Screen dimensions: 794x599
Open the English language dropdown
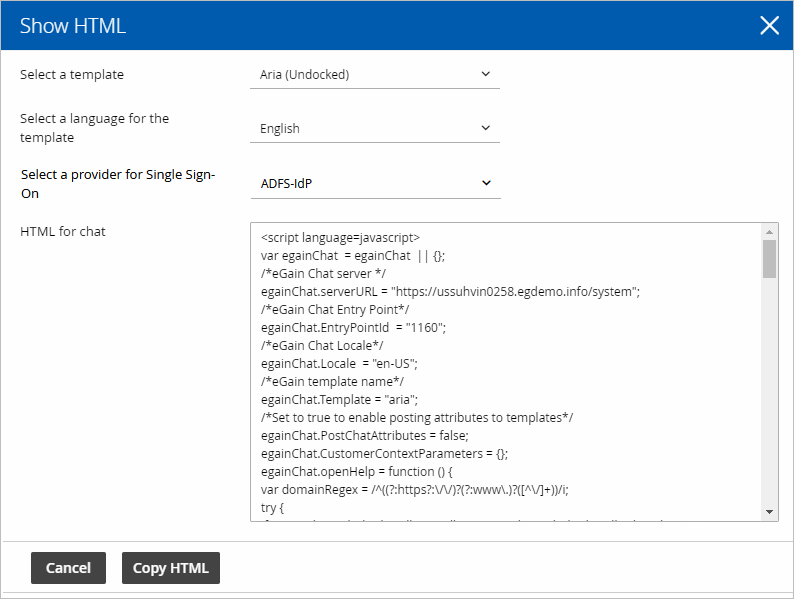(x=375, y=129)
